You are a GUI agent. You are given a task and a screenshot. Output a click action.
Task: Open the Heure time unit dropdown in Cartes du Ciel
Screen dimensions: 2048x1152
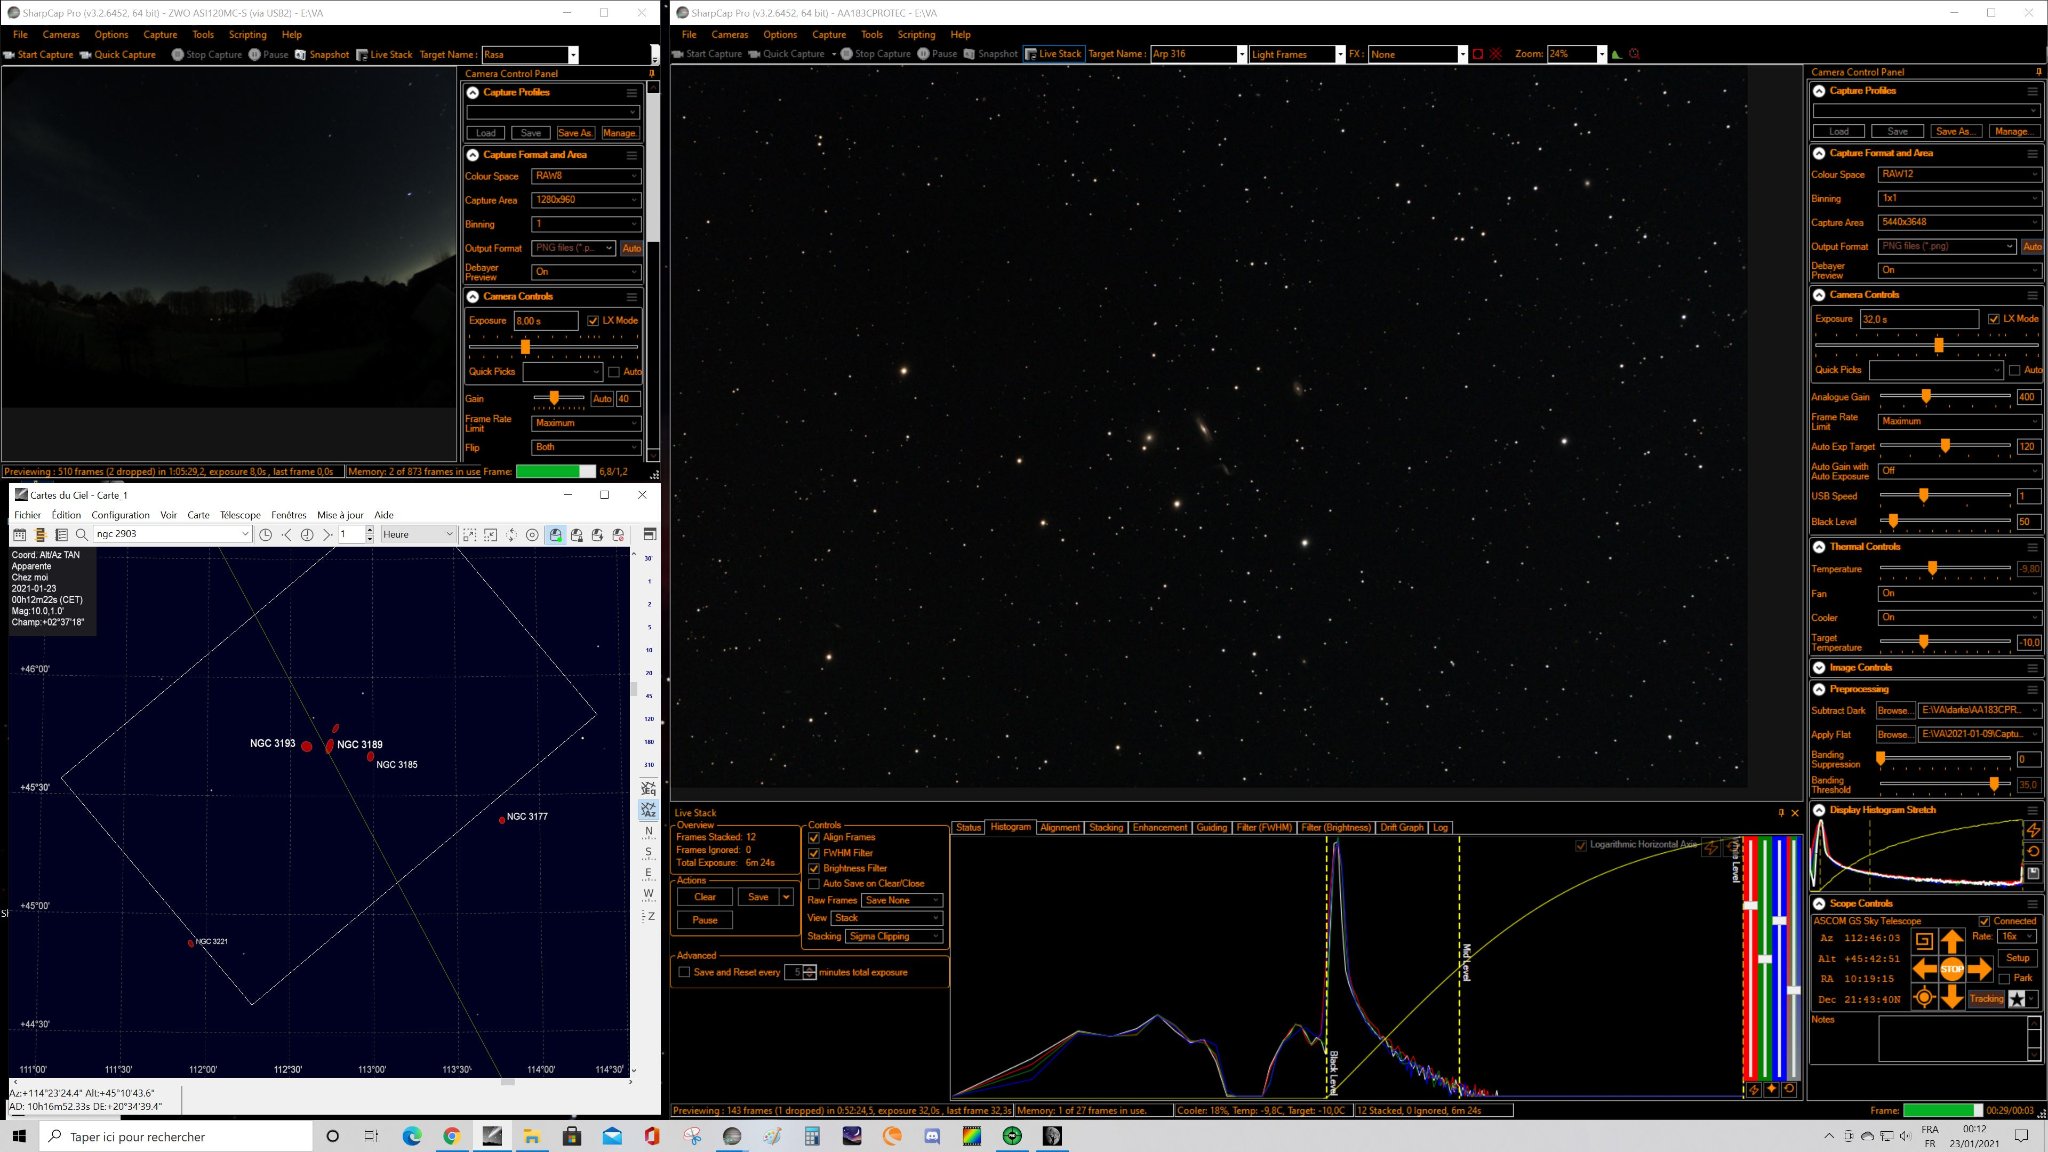tap(417, 535)
